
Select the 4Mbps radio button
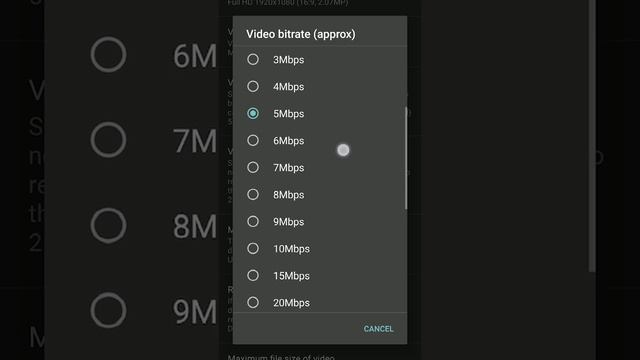click(x=253, y=87)
